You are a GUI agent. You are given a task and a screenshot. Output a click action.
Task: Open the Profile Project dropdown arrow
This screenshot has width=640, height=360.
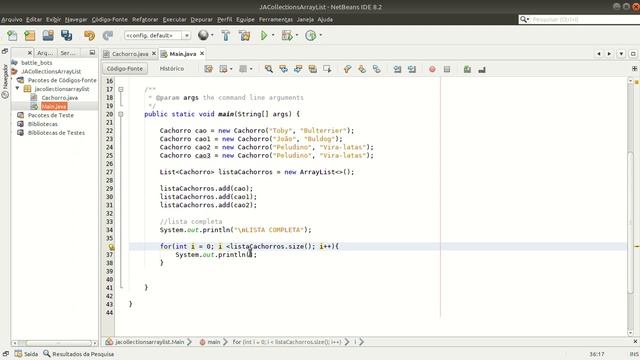click(x=320, y=35)
